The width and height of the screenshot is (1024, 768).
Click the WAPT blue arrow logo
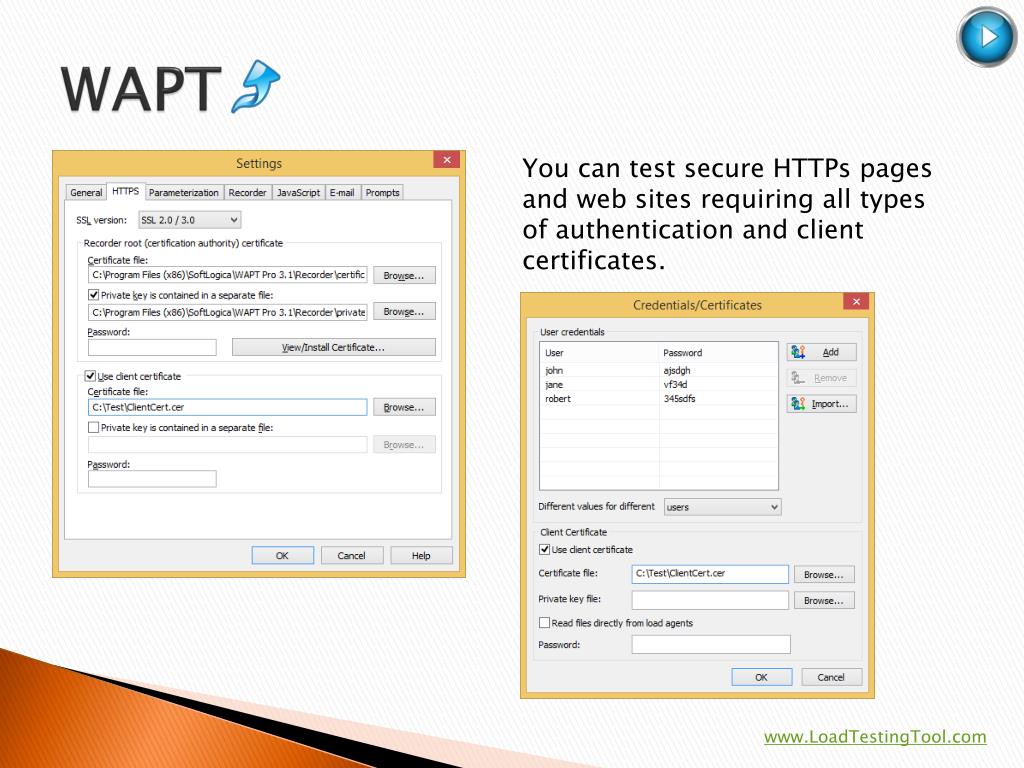click(255, 86)
